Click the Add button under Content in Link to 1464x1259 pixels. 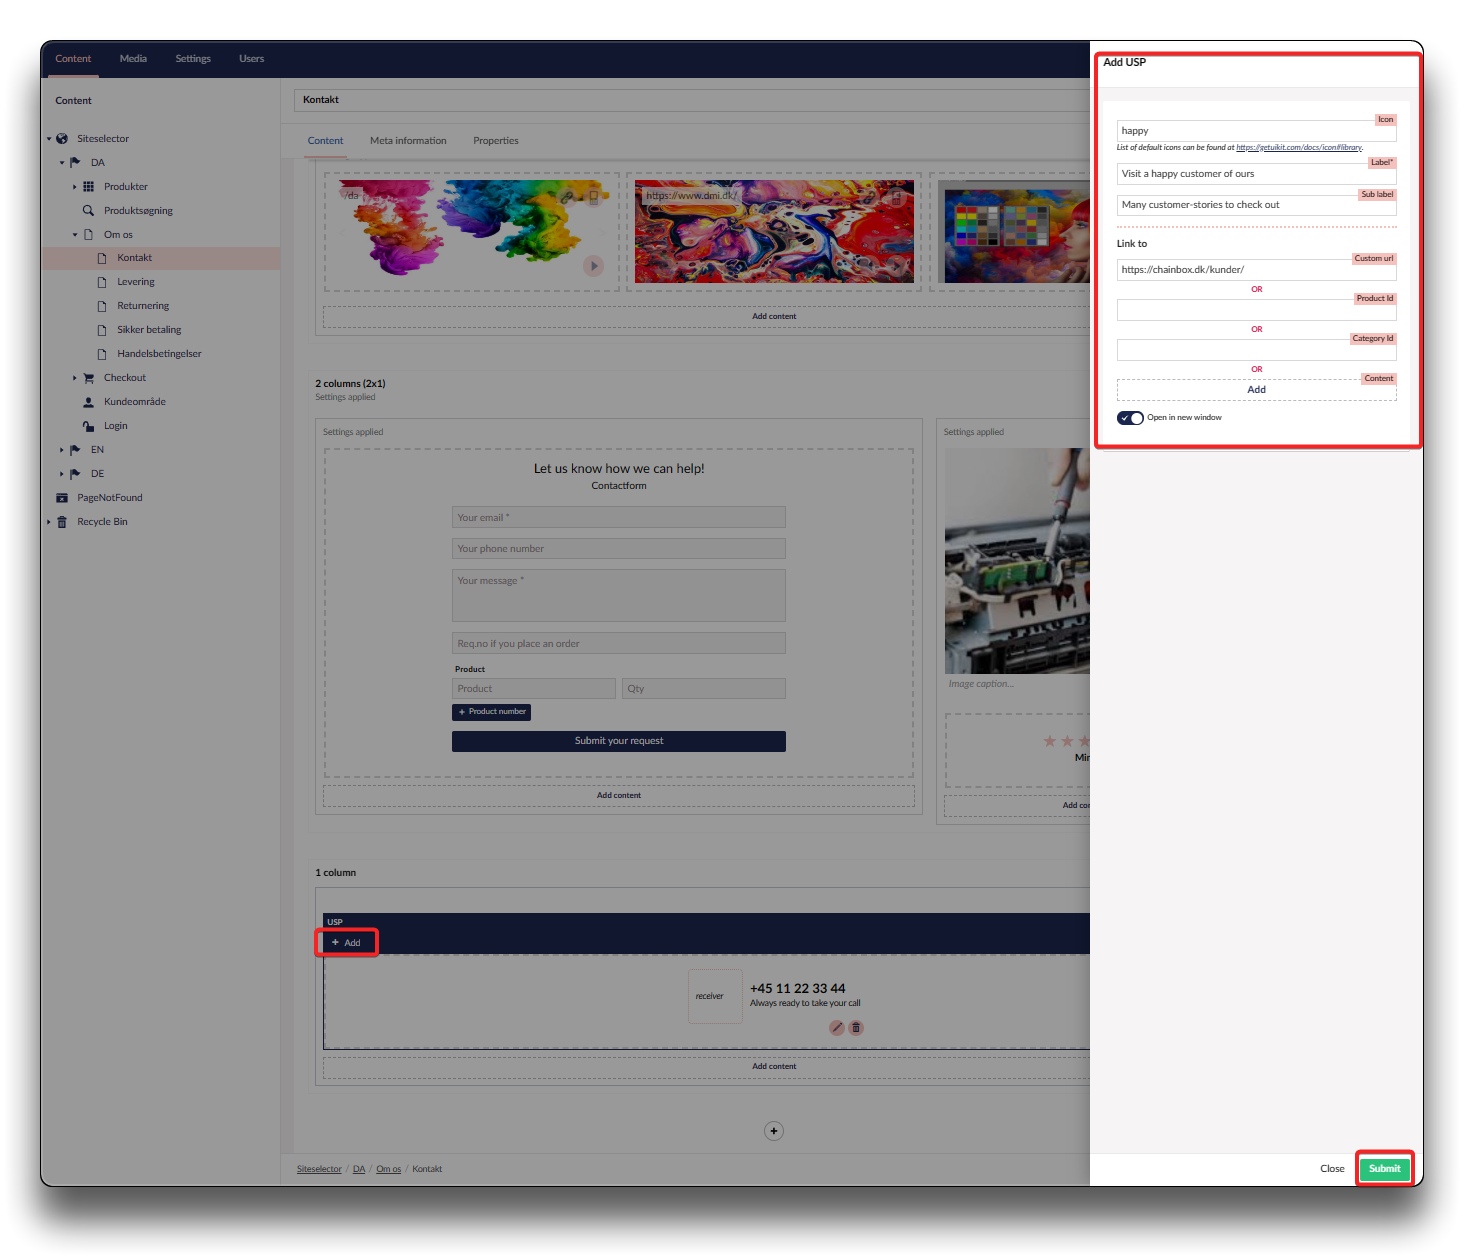(x=1256, y=390)
